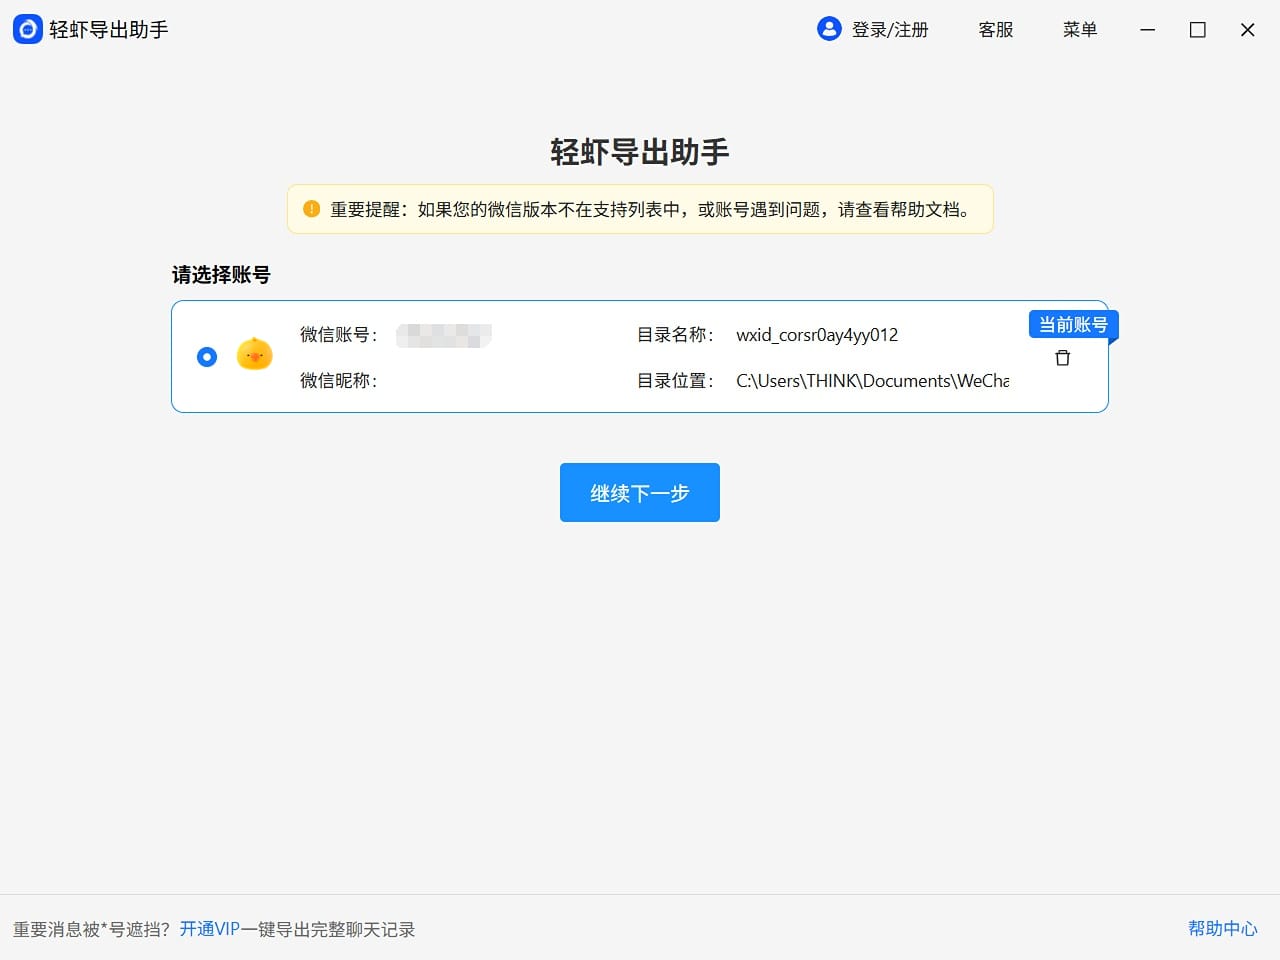Click the main 轻虾导出助手 page title
The width and height of the screenshot is (1280, 960).
coord(640,152)
